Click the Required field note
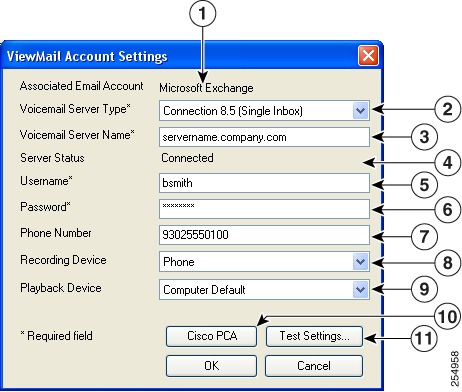The height and width of the screenshot is (392, 462). (57, 336)
